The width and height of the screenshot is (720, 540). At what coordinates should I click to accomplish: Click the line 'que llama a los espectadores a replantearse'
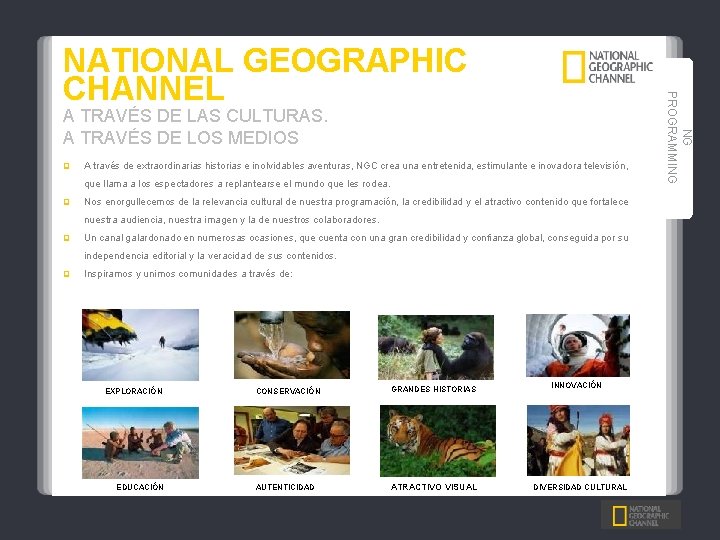tap(237, 184)
